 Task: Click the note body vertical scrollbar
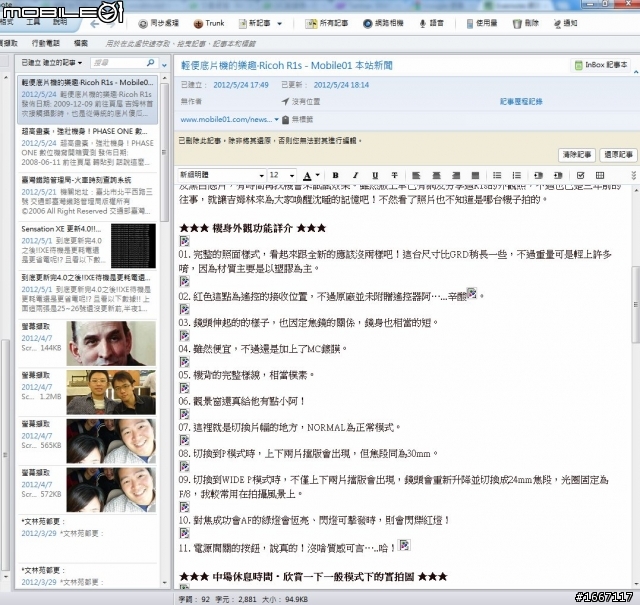pos(635,304)
